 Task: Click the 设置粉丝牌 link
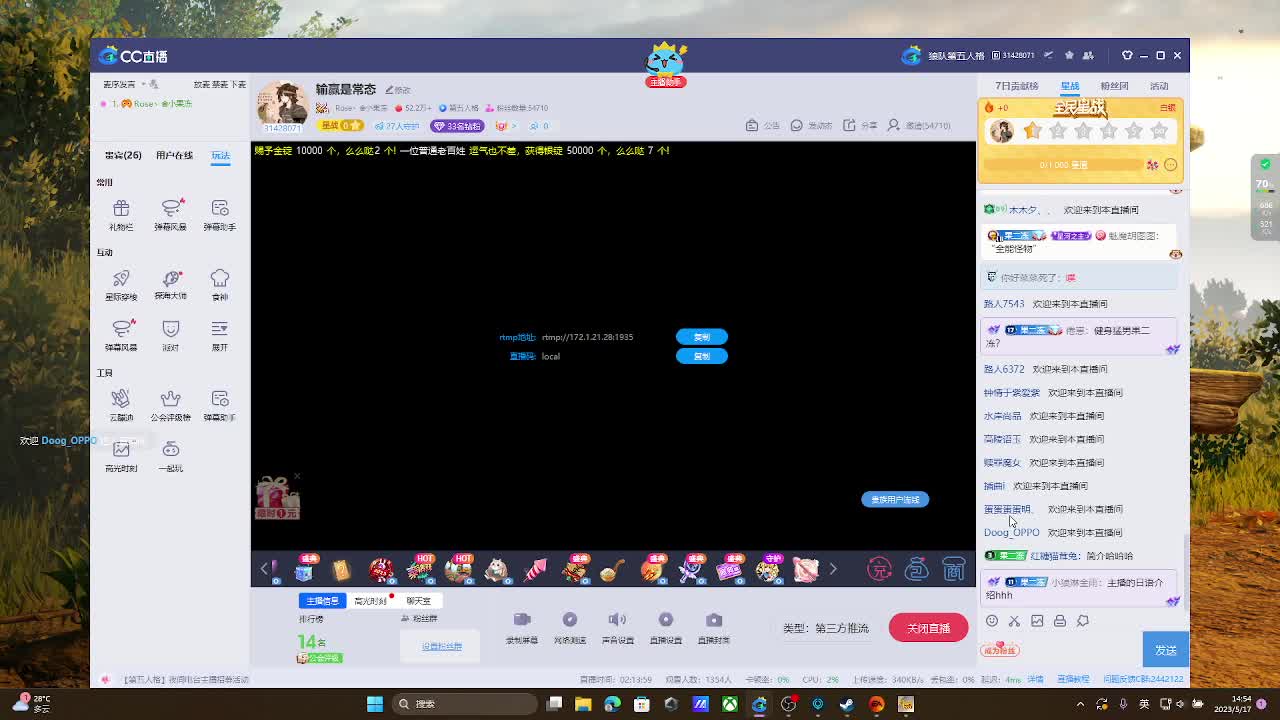pyautogui.click(x=441, y=646)
